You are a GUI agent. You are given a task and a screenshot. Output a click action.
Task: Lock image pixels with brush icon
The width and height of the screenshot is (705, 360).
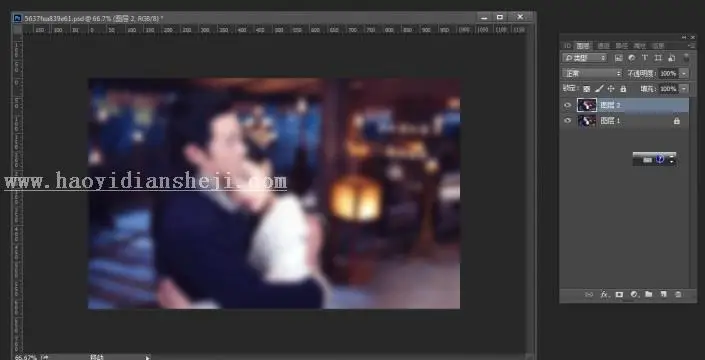(x=599, y=89)
